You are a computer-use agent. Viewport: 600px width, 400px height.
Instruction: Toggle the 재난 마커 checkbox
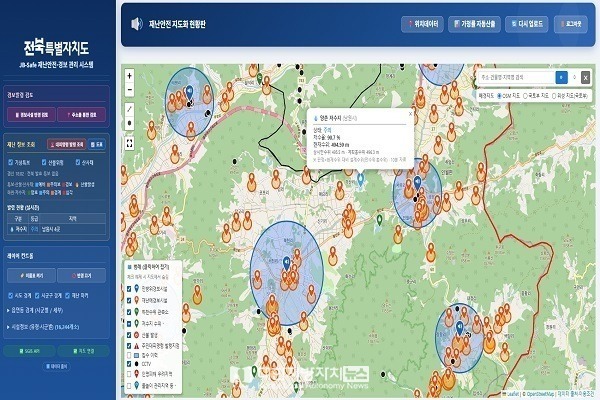pos(67,295)
